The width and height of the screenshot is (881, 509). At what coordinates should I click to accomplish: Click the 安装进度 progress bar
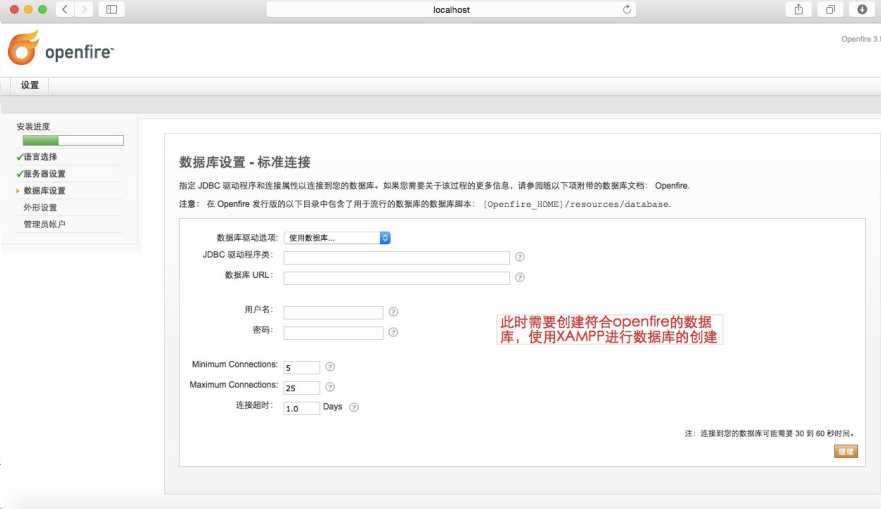coord(73,140)
